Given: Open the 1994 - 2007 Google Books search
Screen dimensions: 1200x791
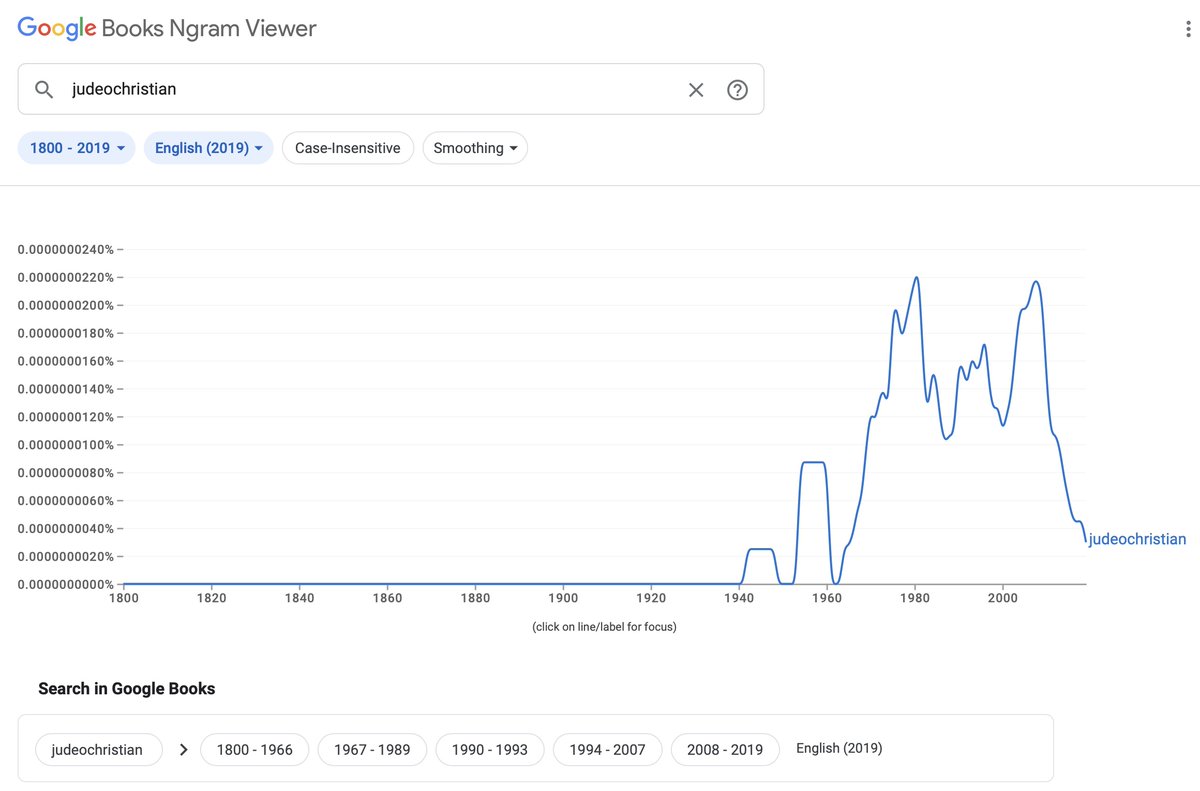Looking at the screenshot, I should point(608,749).
